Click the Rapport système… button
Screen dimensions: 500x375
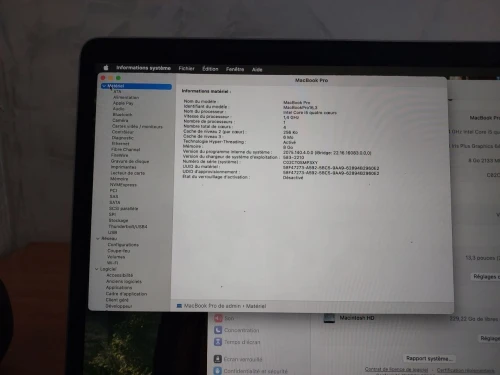[x=429, y=359]
